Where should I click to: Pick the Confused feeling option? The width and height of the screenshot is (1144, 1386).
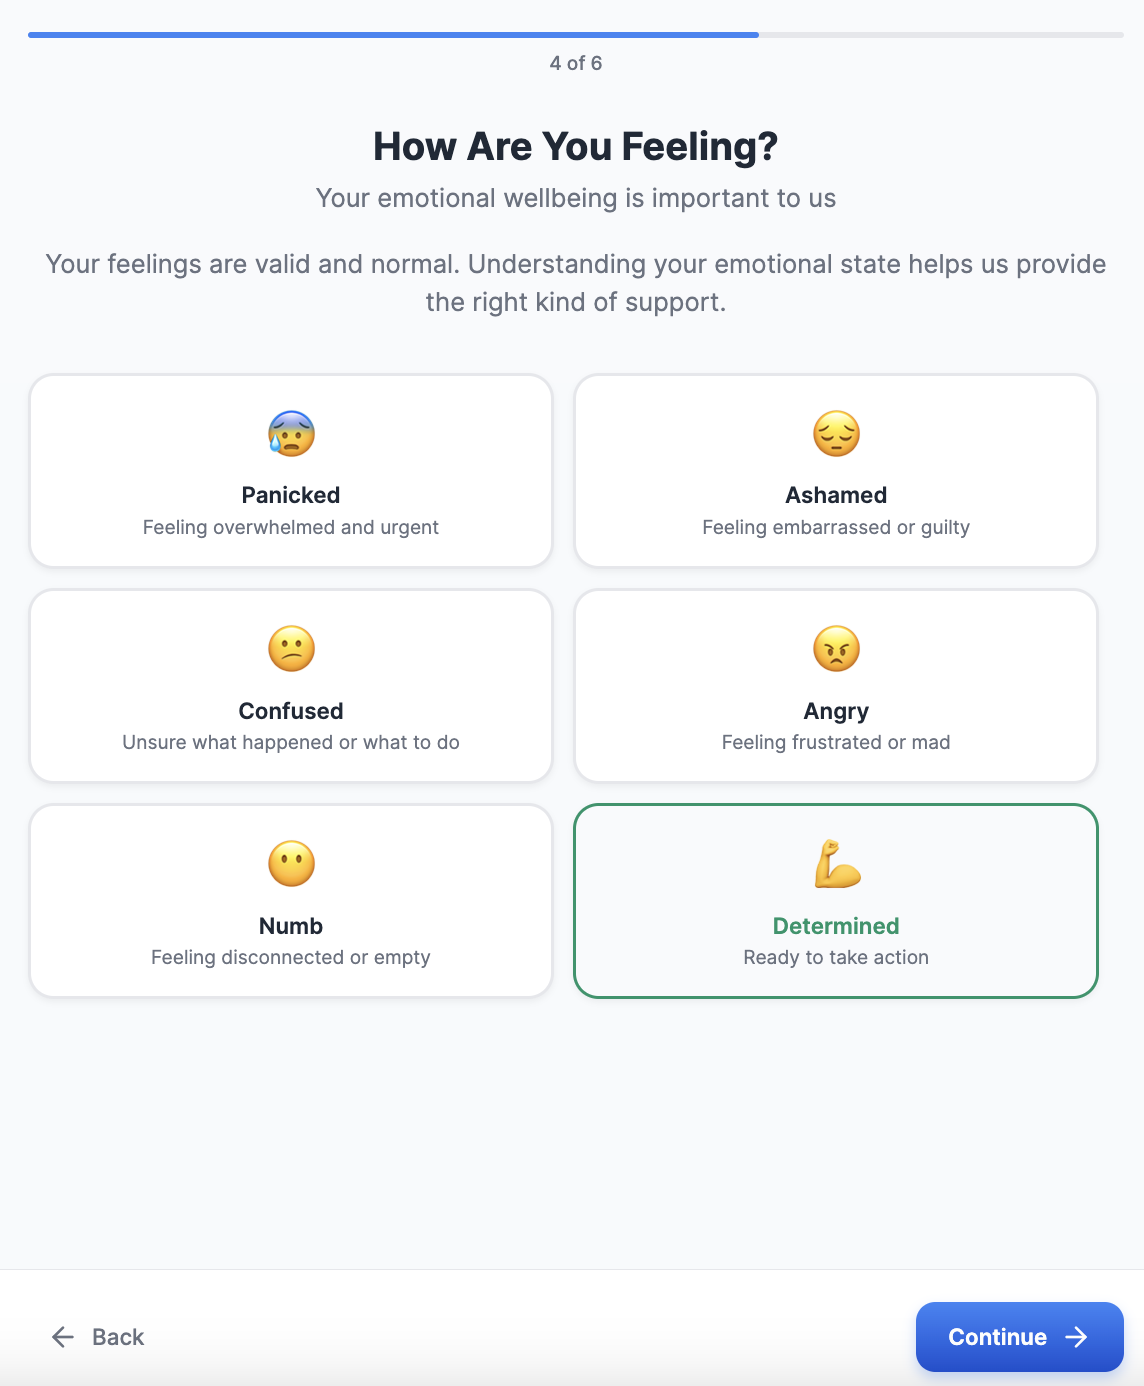pos(291,686)
